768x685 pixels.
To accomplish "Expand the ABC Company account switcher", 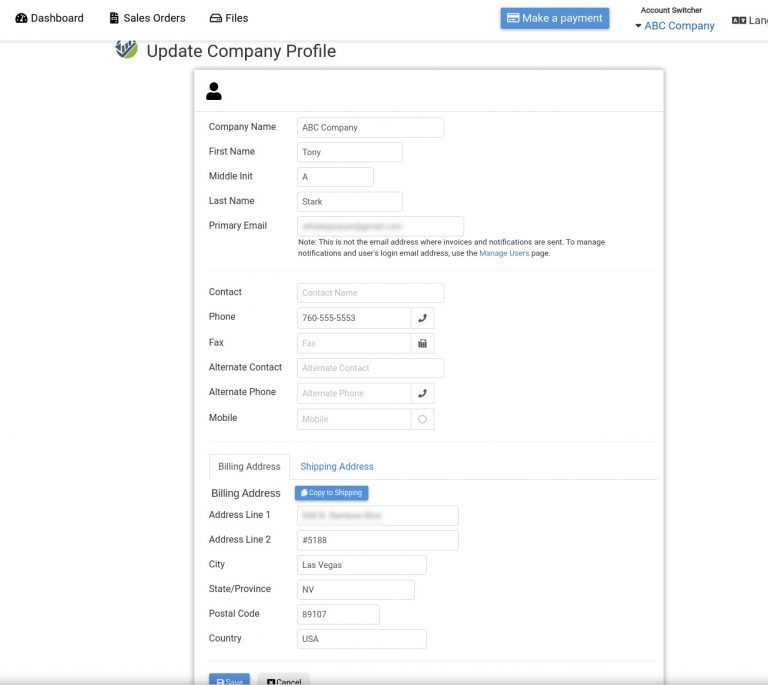I will 674,25.
